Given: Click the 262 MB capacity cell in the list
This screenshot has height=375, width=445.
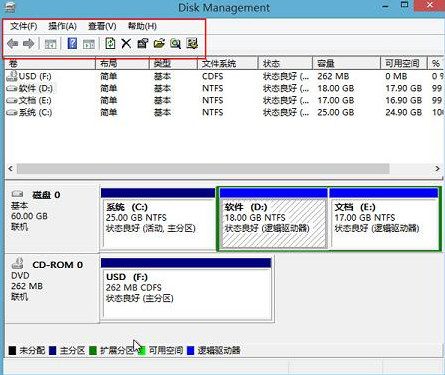Looking at the screenshot, I should tap(333, 76).
